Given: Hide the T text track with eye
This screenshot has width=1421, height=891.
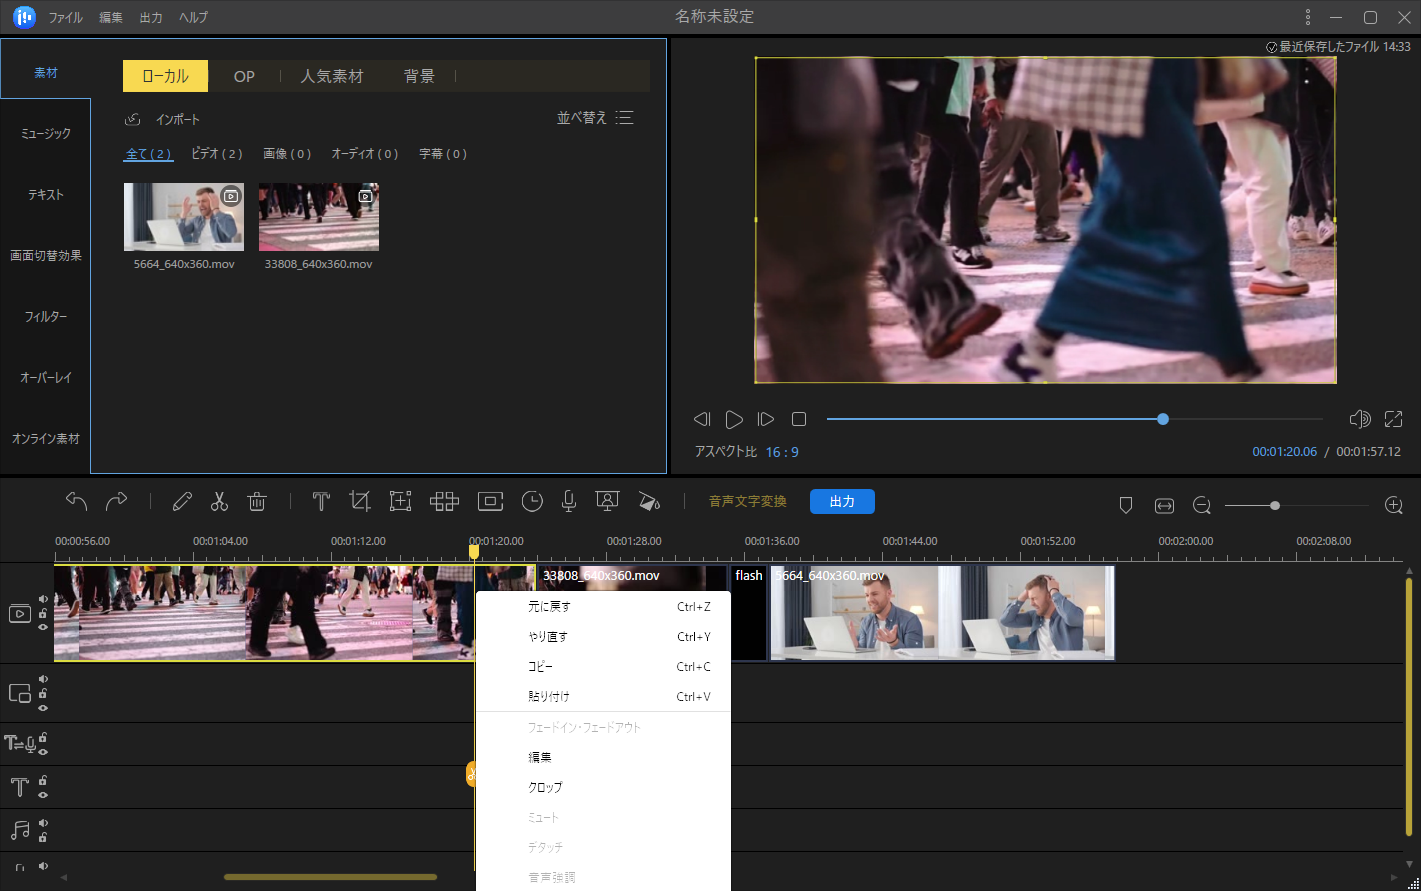Looking at the screenshot, I should click(43, 794).
